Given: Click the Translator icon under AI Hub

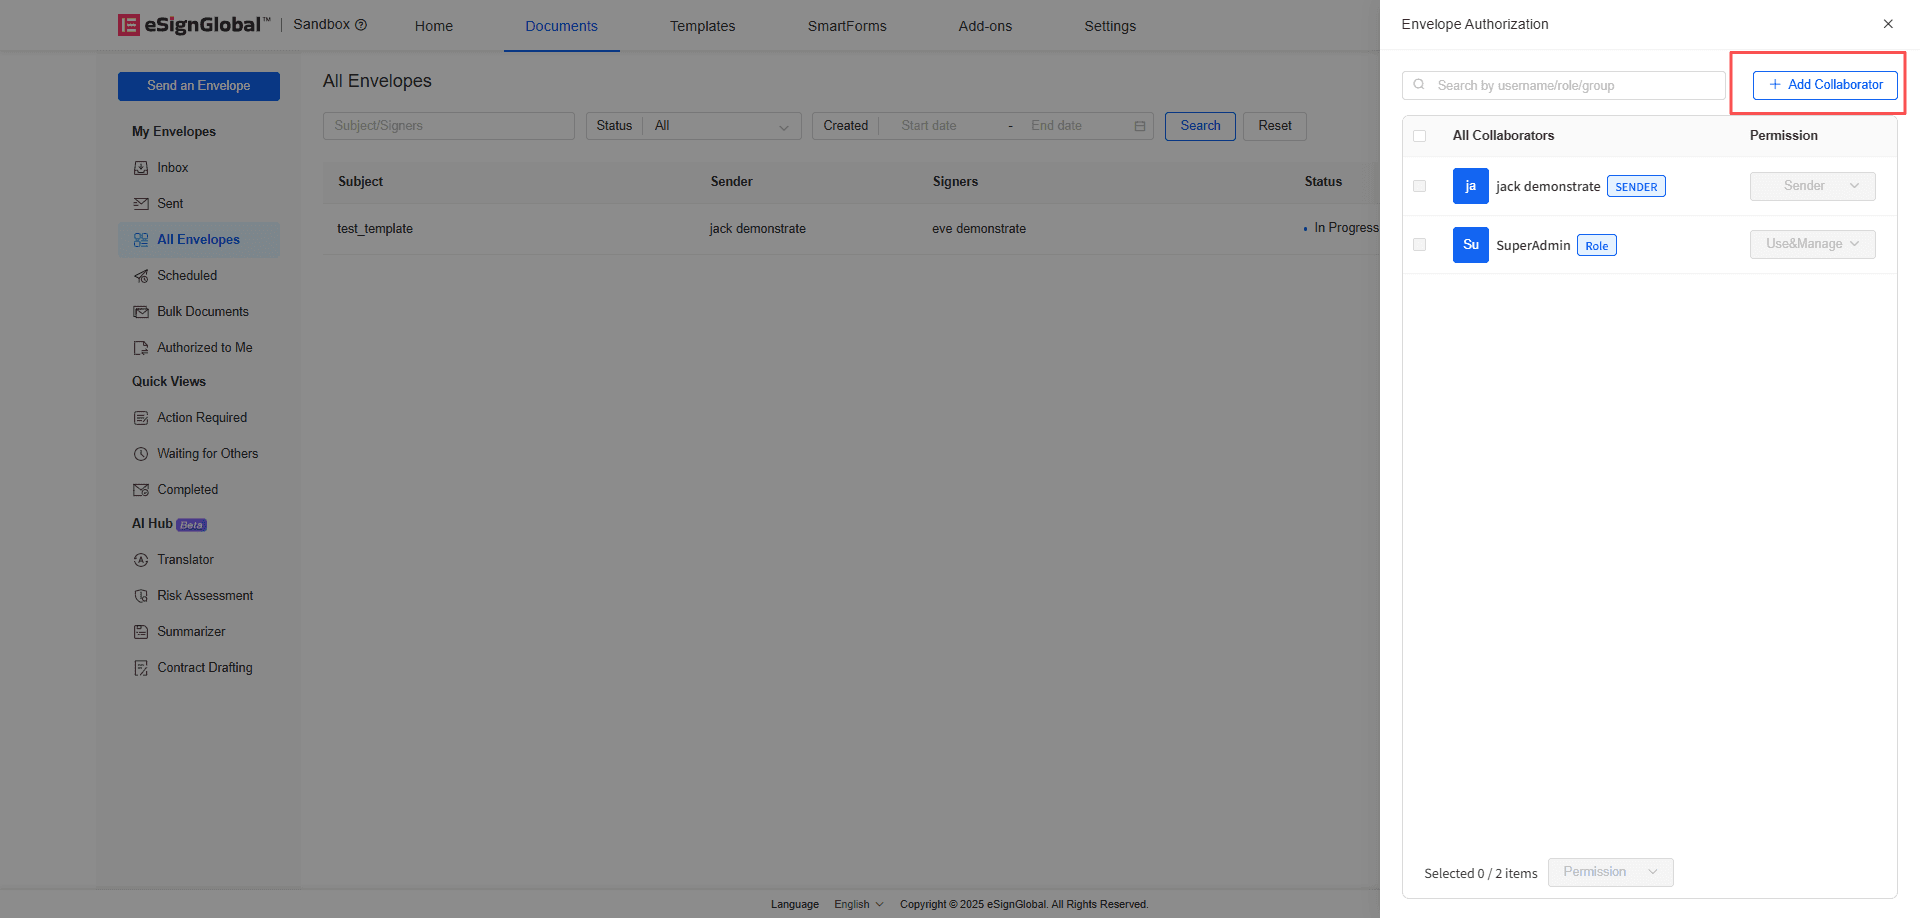Looking at the screenshot, I should pyautogui.click(x=141, y=560).
